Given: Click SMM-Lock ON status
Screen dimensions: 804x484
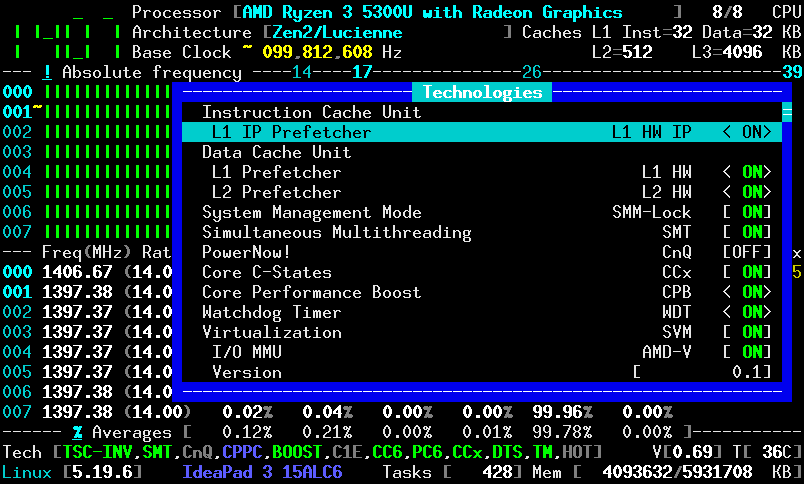Looking at the screenshot, I should 747,212.
